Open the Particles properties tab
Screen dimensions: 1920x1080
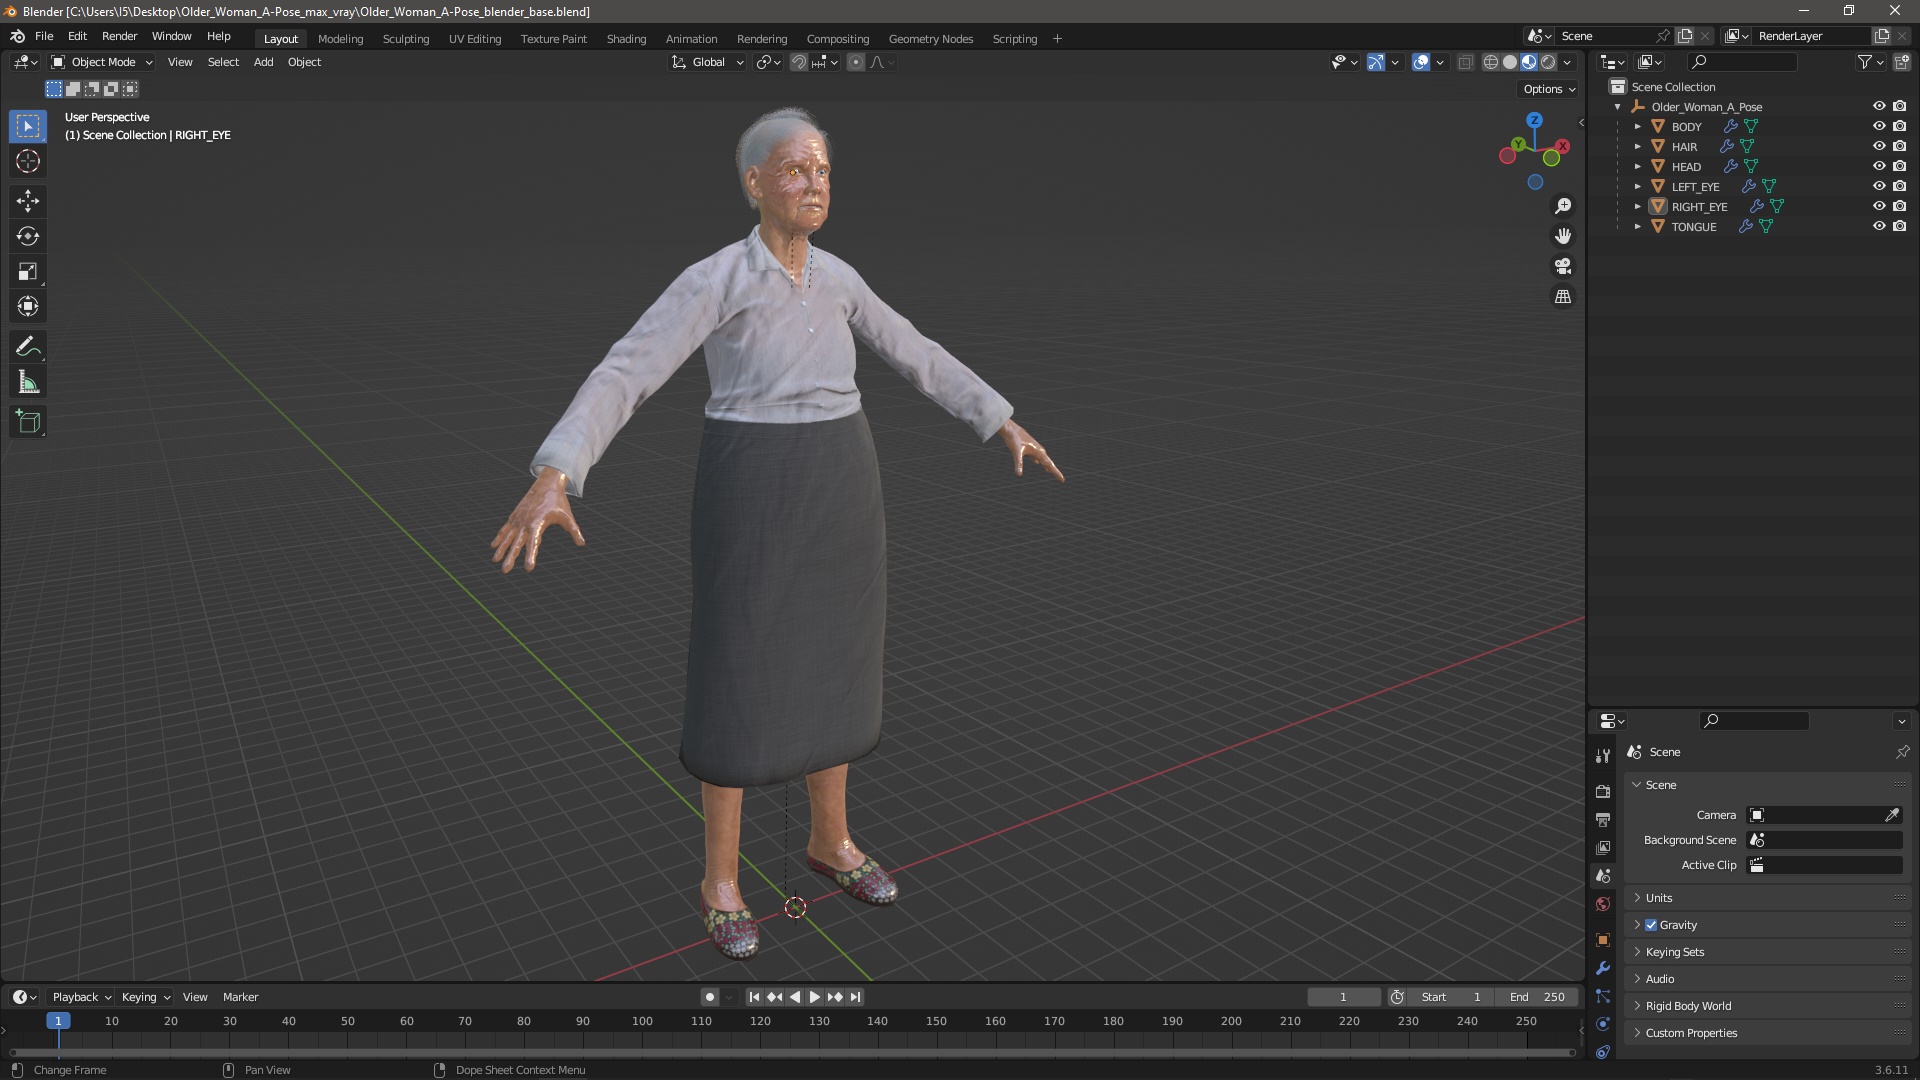pos(1603,996)
